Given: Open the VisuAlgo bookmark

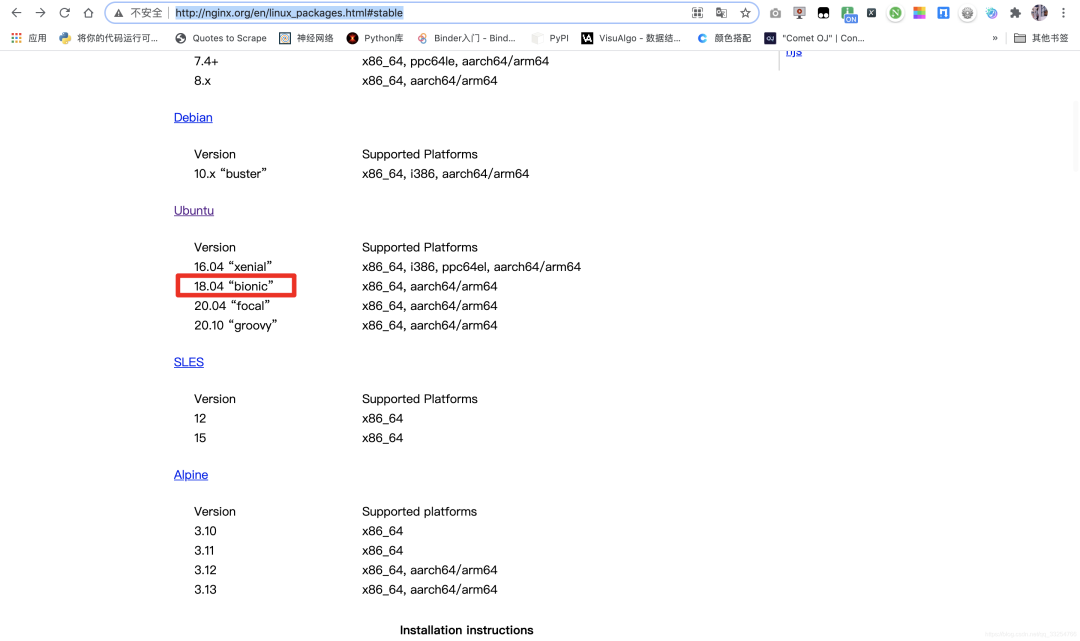Looking at the screenshot, I should coord(631,38).
